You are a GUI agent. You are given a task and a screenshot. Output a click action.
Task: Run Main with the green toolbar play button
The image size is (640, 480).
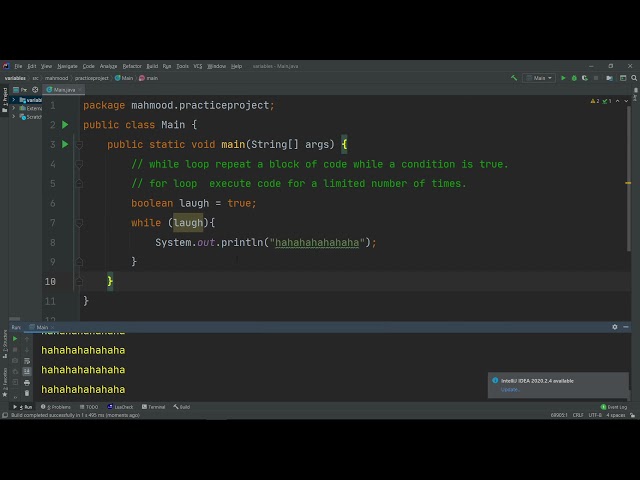[x=563, y=78]
